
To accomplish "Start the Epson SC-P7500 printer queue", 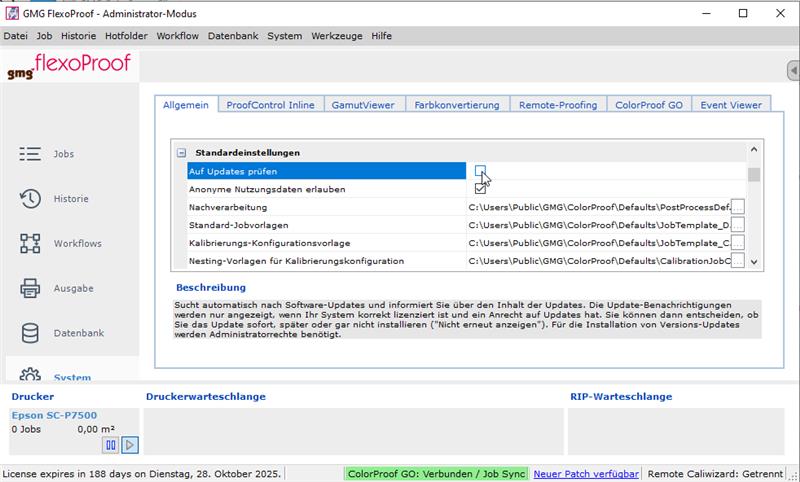I will [130, 445].
